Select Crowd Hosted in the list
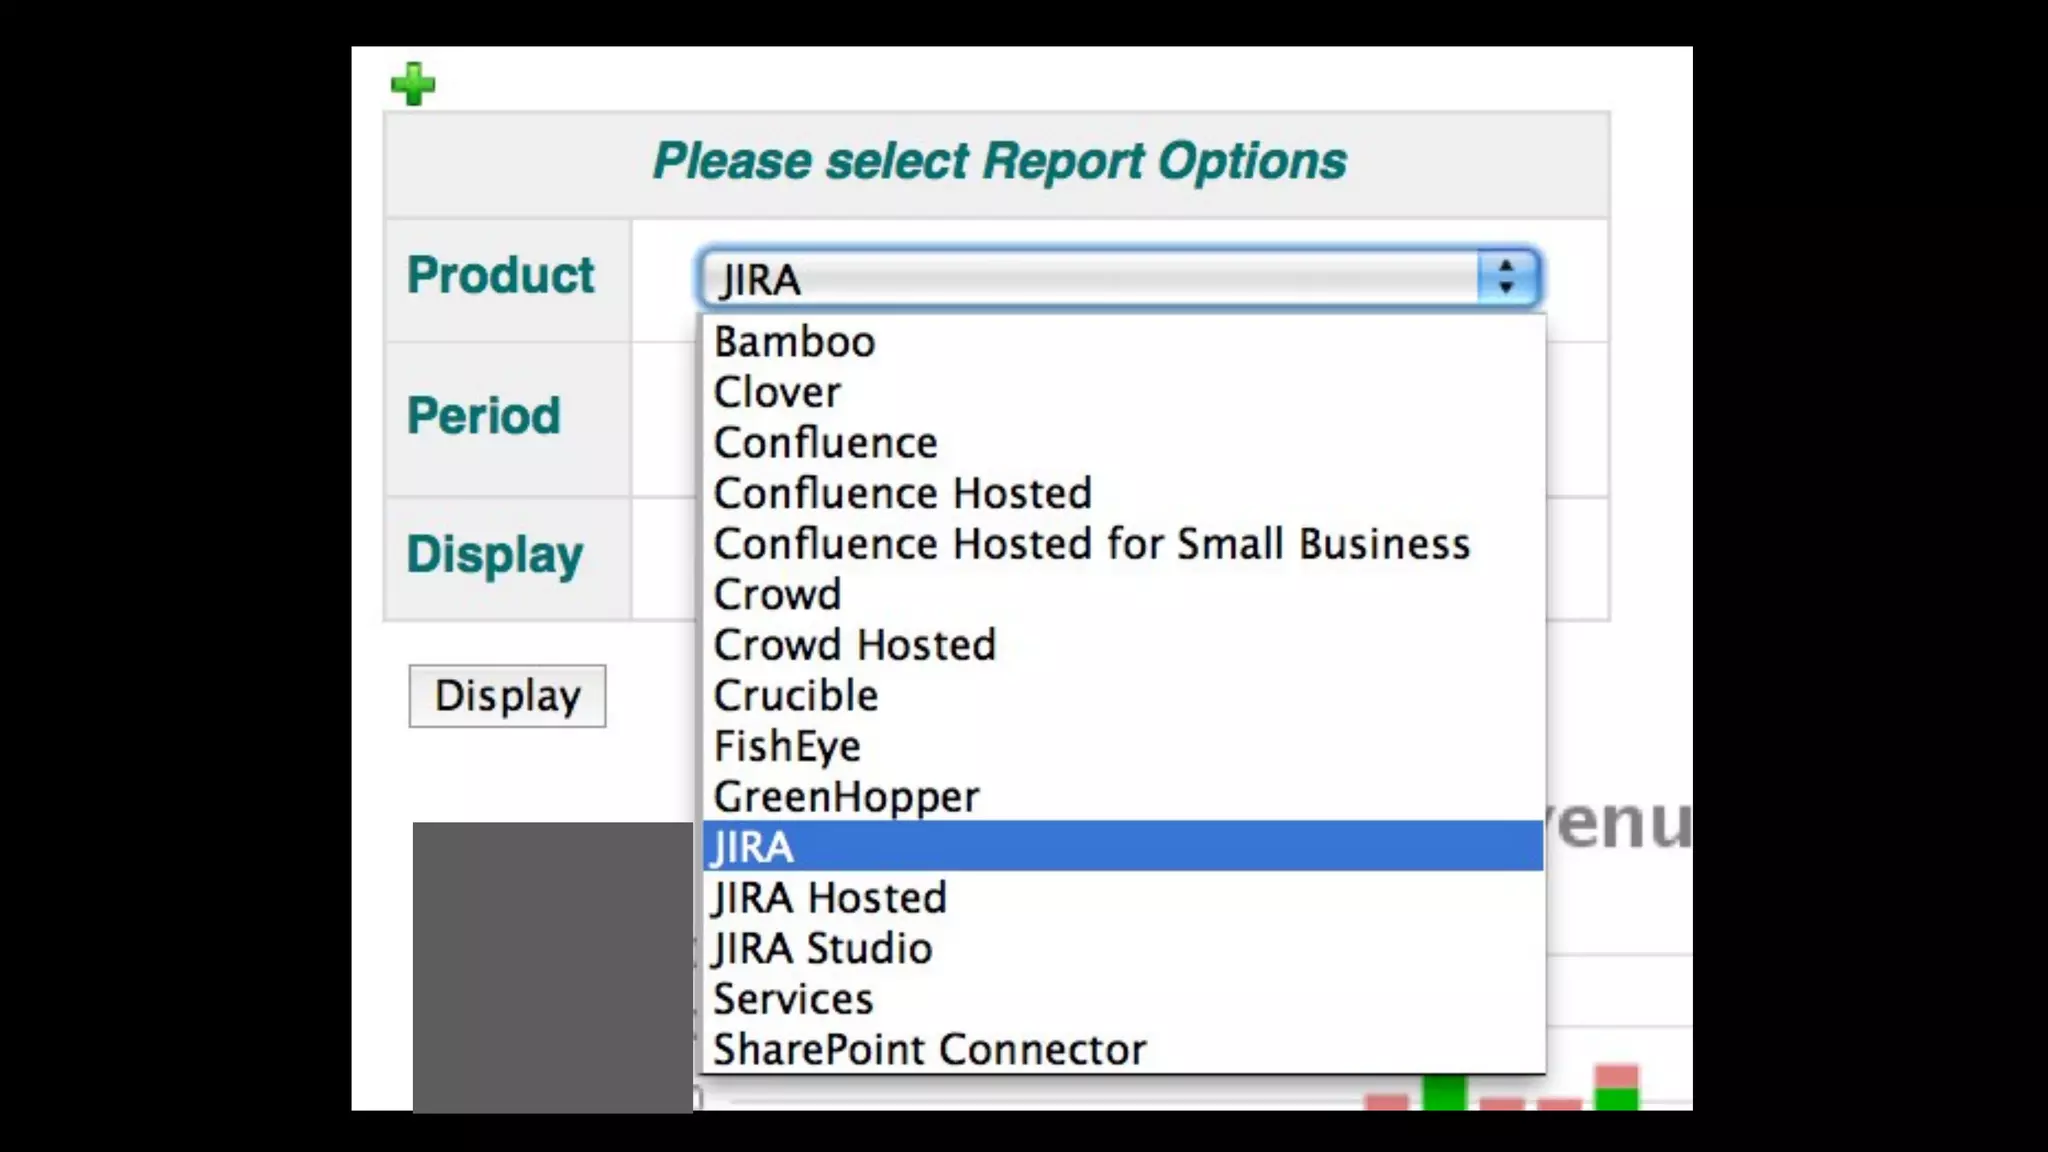 855,645
